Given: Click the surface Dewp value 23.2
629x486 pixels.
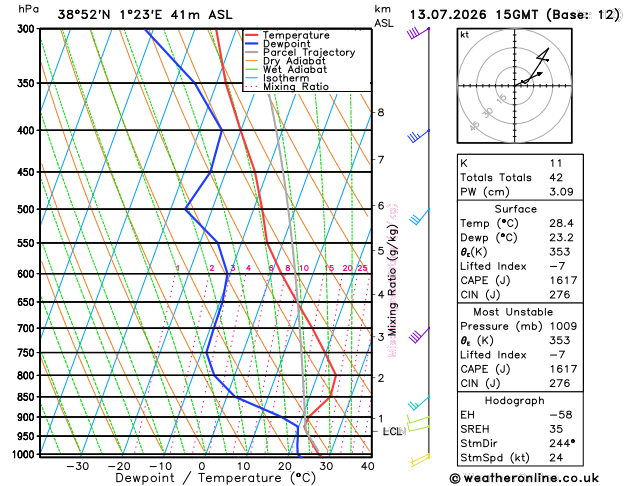Looking at the screenshot, I should tap(561, 238).
